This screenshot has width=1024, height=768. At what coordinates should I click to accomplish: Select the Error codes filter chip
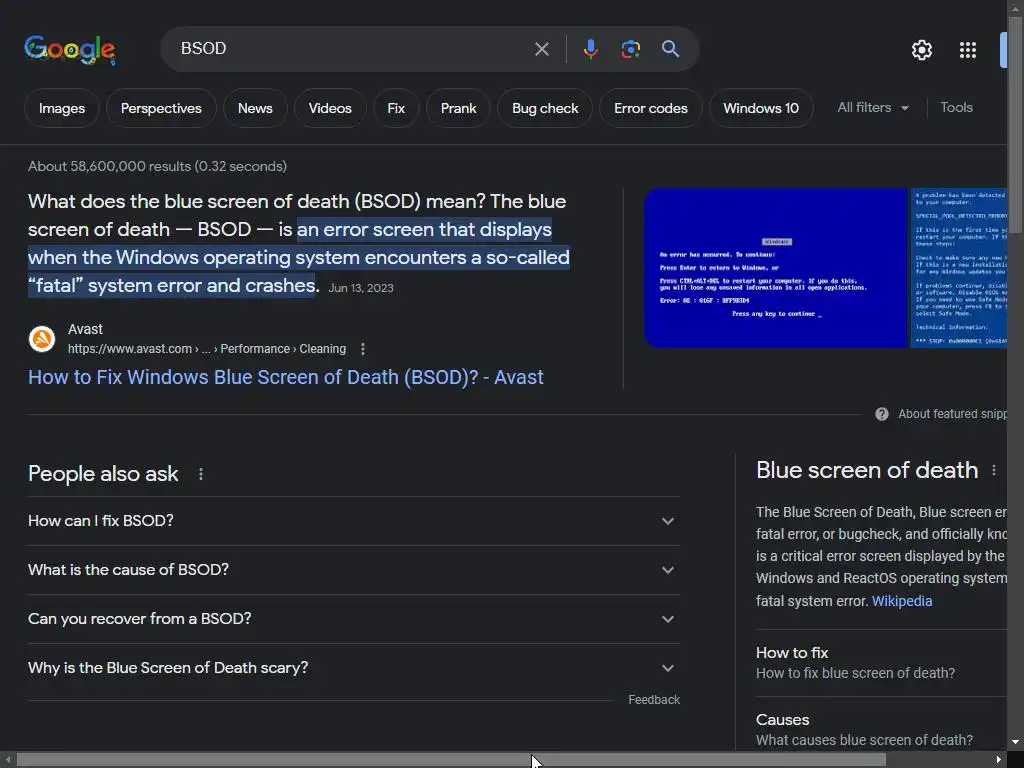651,108
